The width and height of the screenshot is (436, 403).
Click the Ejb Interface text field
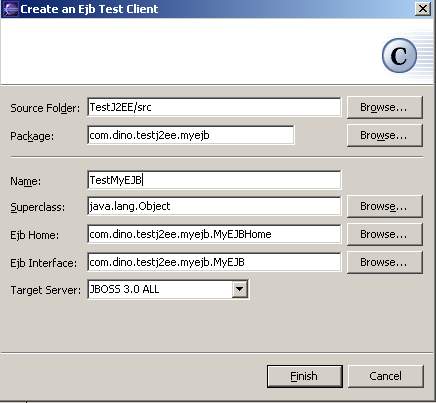[214, 262]
